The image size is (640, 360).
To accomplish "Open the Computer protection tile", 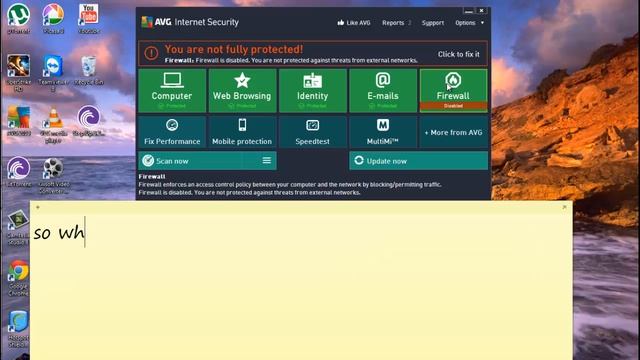I will [172, 90].
